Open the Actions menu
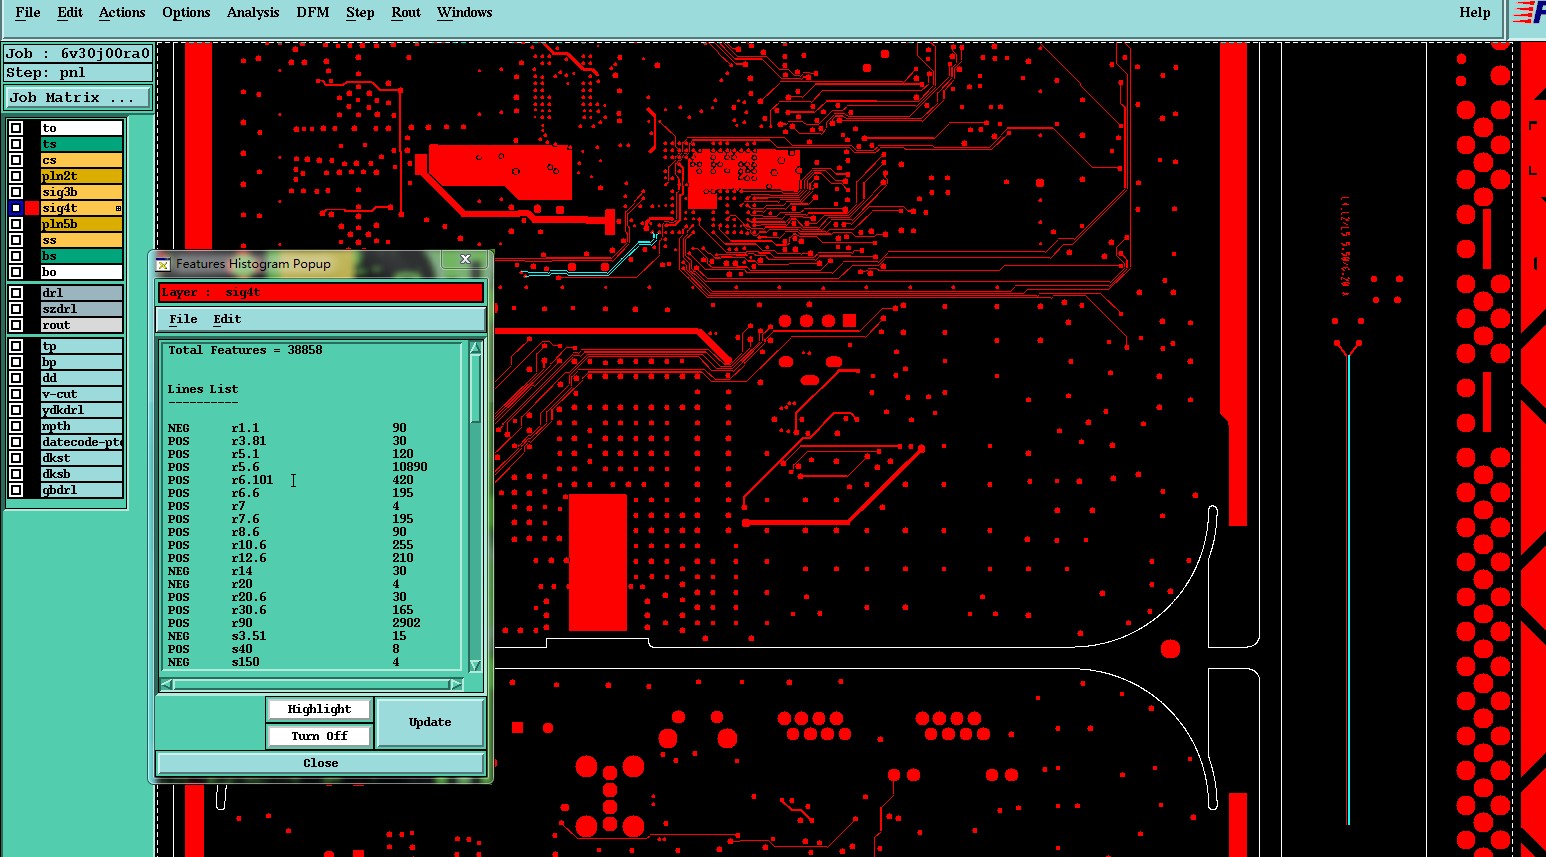This screenshot has width=1546, height=857. click(122, 13)
